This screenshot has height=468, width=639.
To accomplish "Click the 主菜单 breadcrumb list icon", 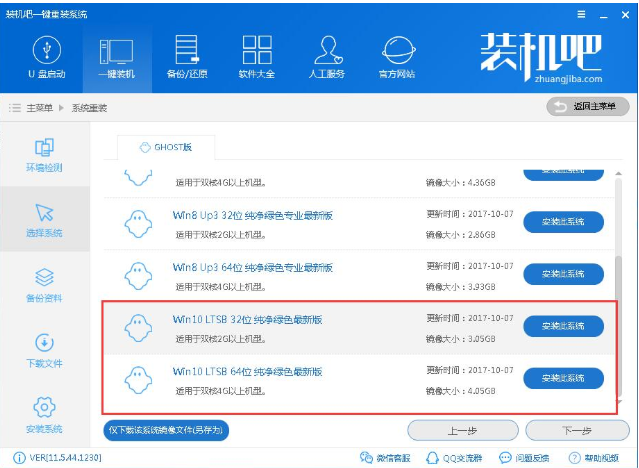I will [x=15, y=108].
